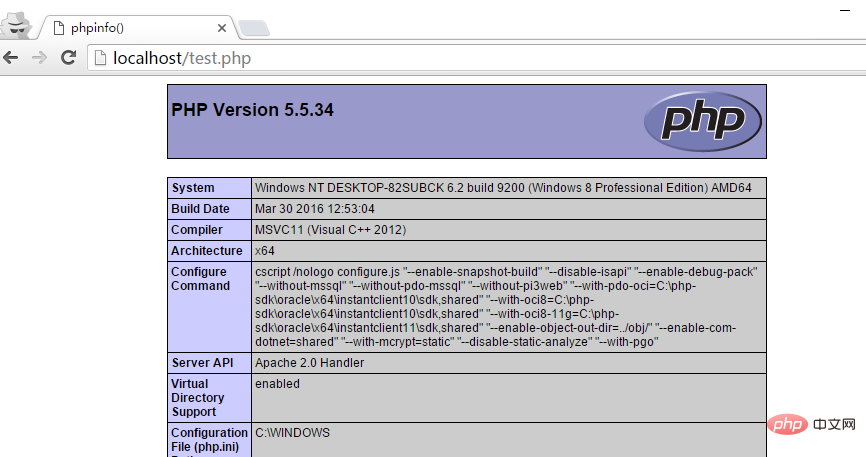
Task: Click the "MSVC11 (Visual C++ 2012)" value
Action: (330, 230)
